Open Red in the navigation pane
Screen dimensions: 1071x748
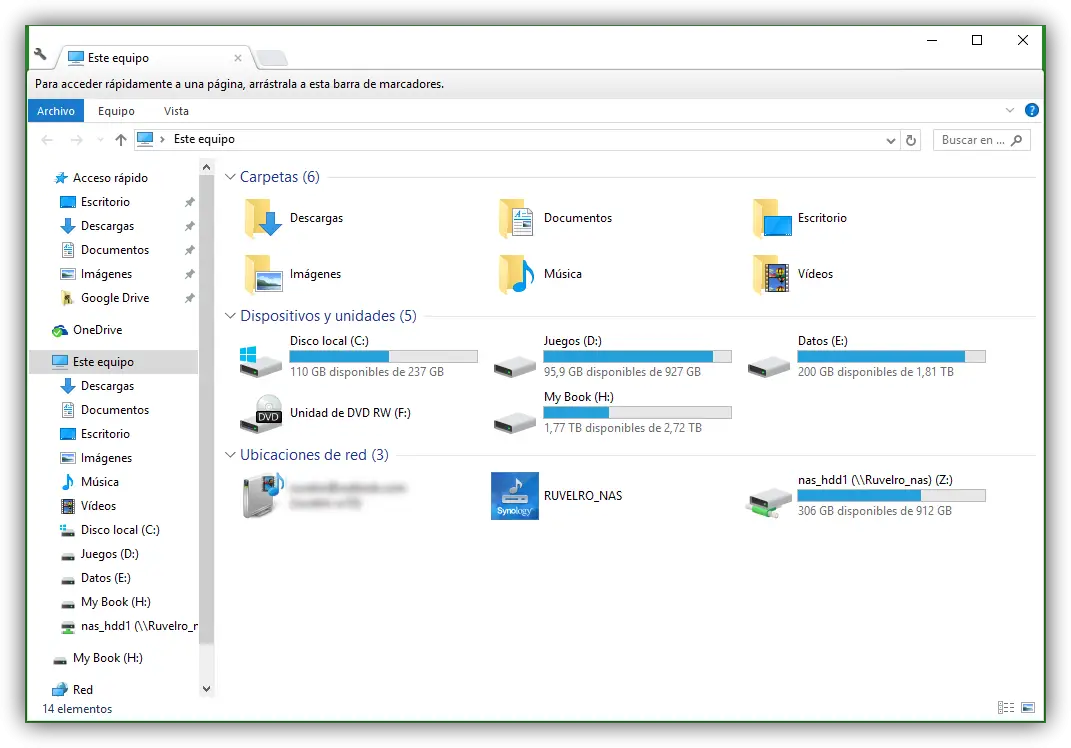tap(83, 690)
